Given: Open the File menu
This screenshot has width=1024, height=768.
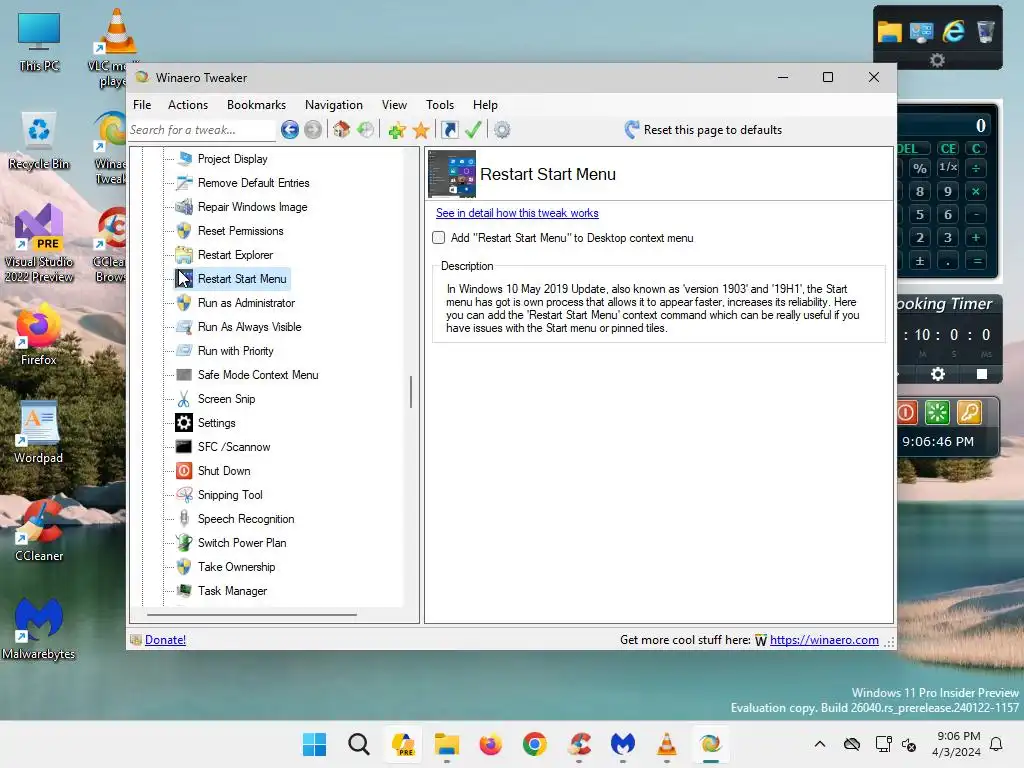Looking at the screenshot, I should [x=142, y=104].
